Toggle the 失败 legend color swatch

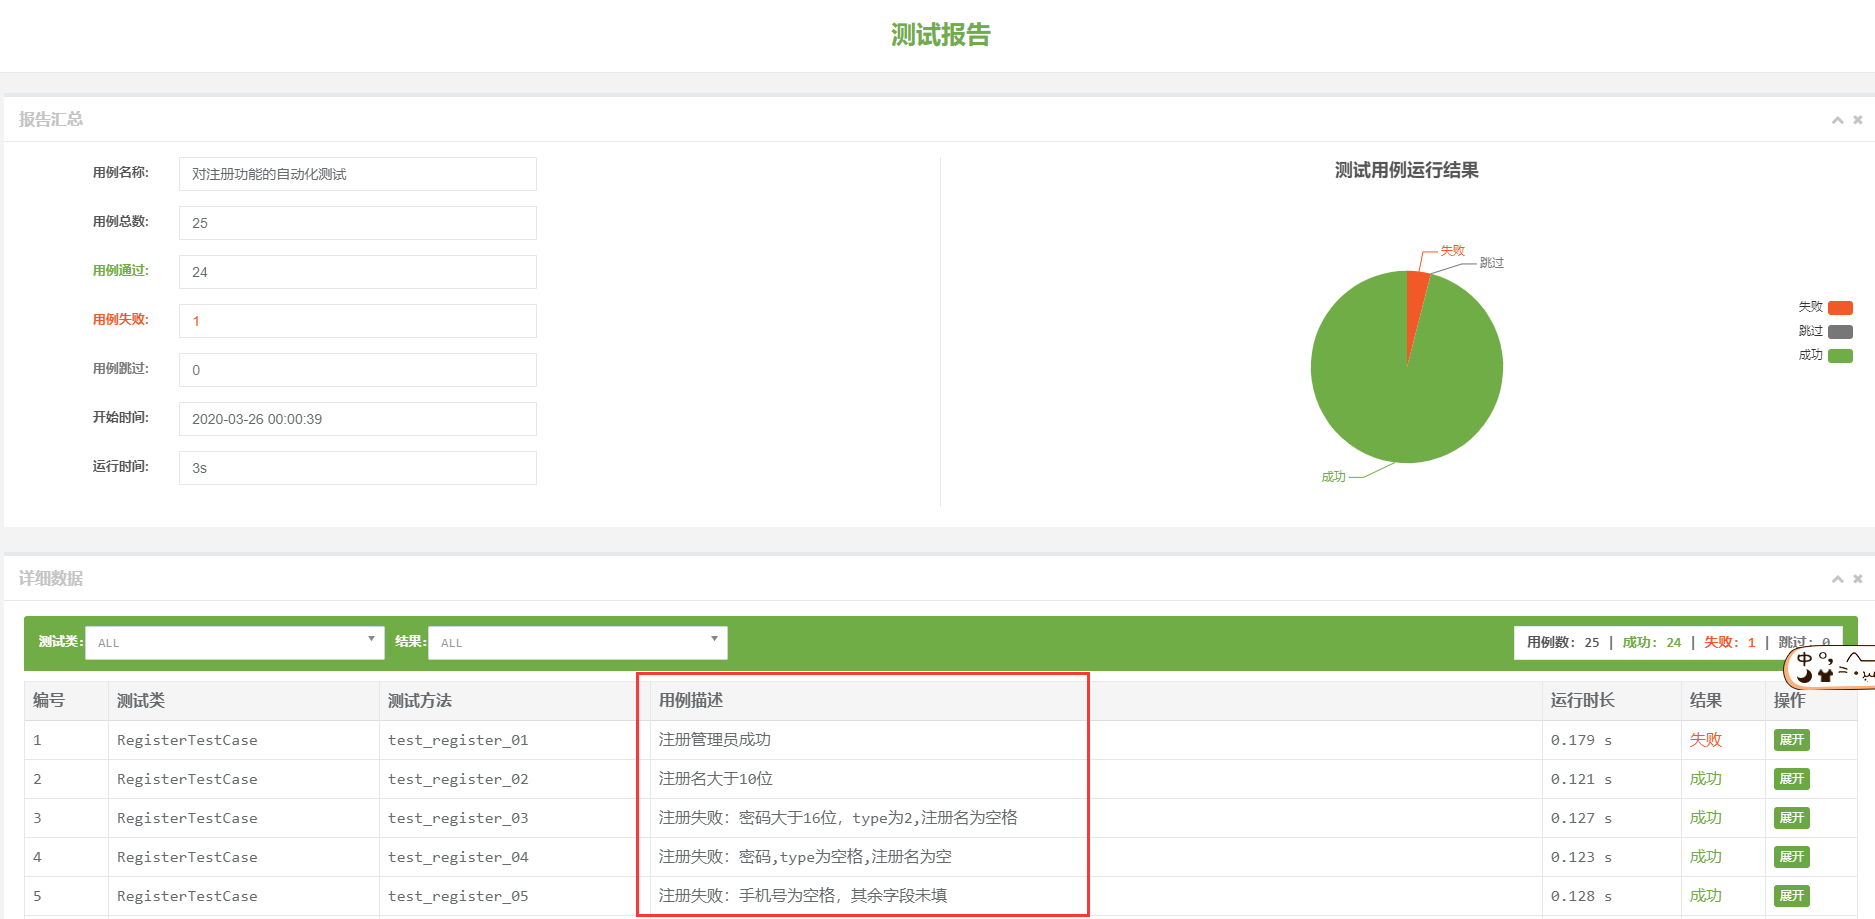pyautogui.click(x=1840, y=308)
